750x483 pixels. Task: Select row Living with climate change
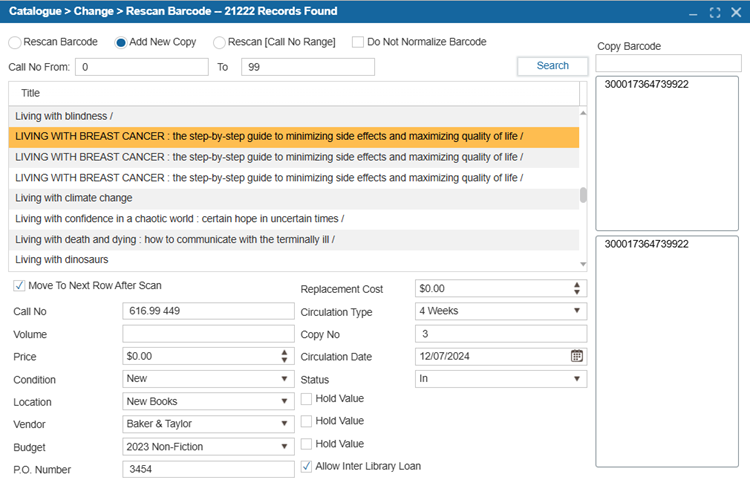pos(294,198)
